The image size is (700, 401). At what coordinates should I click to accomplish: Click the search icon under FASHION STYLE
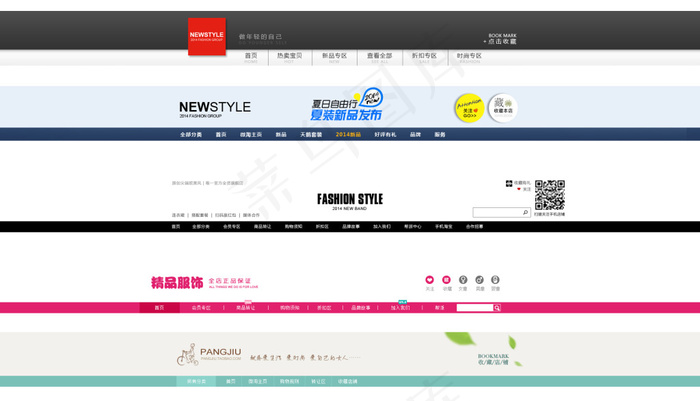[525, 213]
